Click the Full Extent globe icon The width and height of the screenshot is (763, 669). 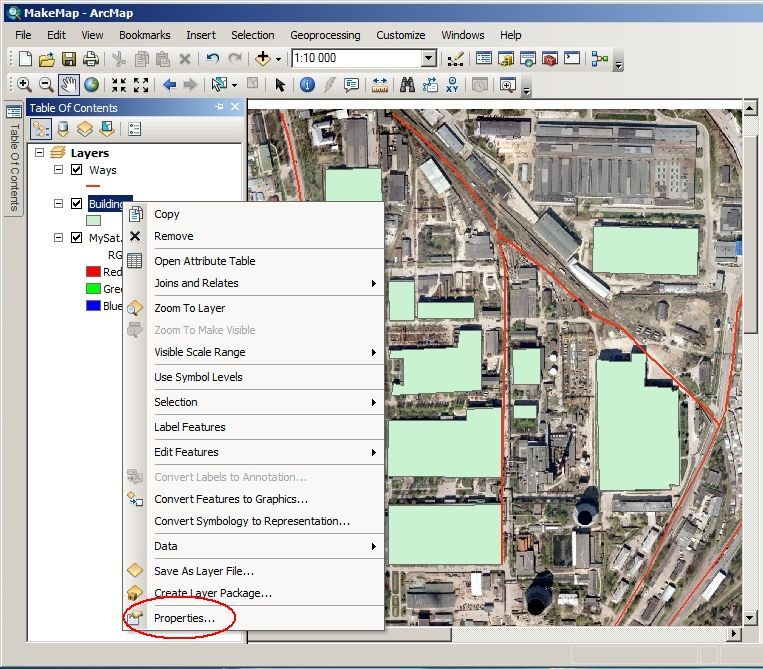[91, 85]
